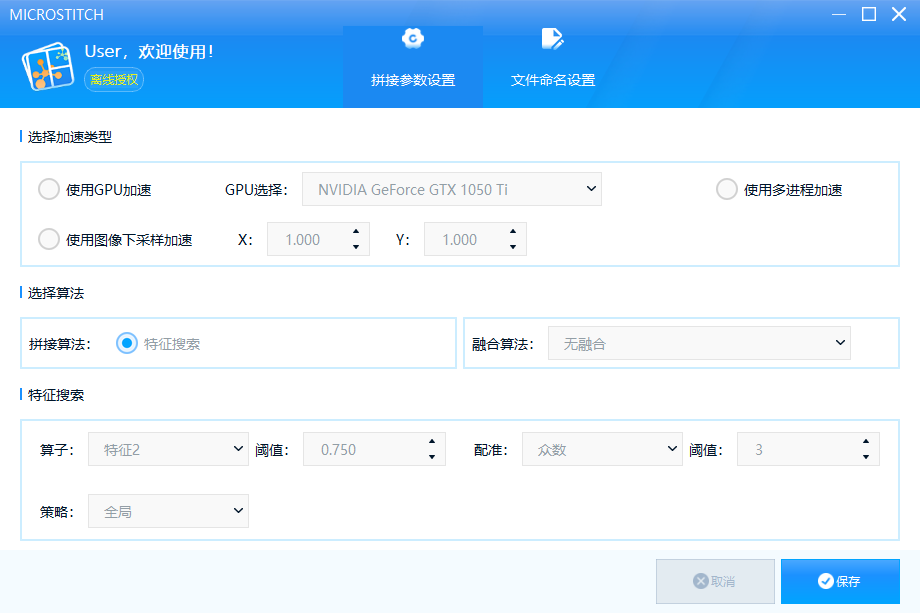Open the window options dropdown in title bar

tap(838, 14)
